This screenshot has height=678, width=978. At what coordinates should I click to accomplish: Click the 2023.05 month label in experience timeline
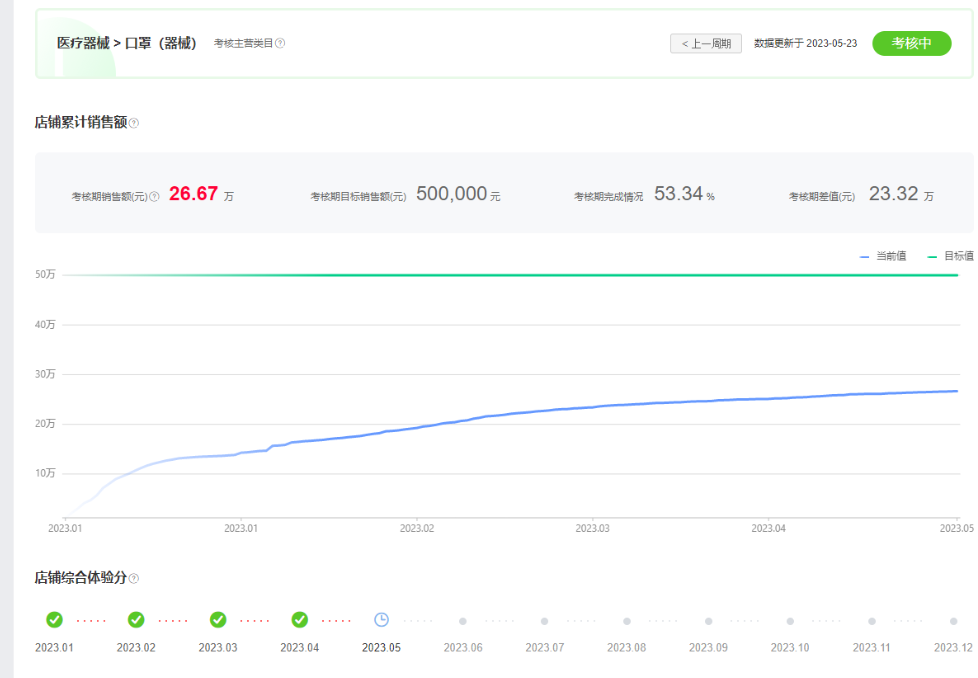click(381, 647)
